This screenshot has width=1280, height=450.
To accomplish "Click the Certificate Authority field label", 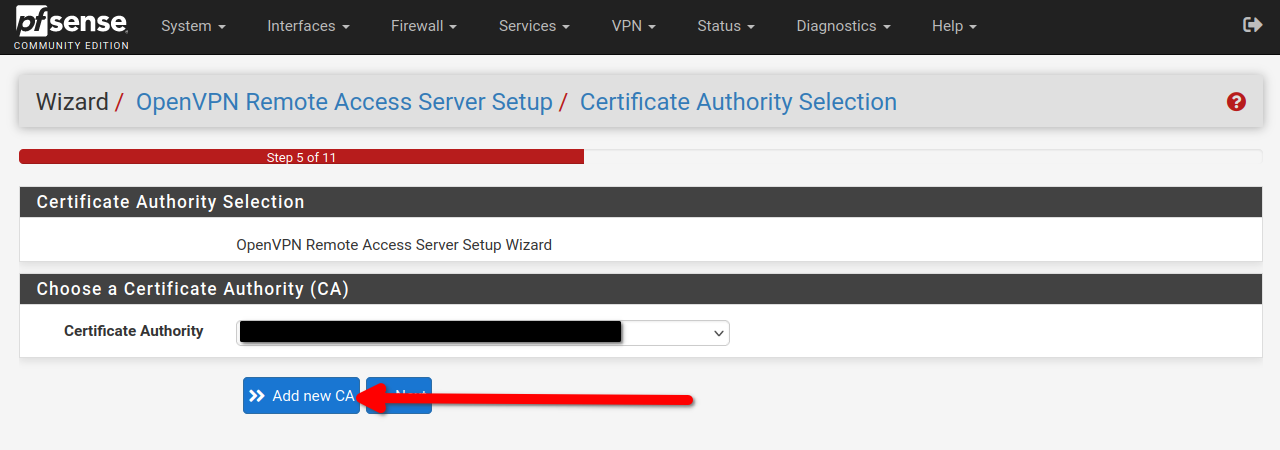I will [133, 331].
